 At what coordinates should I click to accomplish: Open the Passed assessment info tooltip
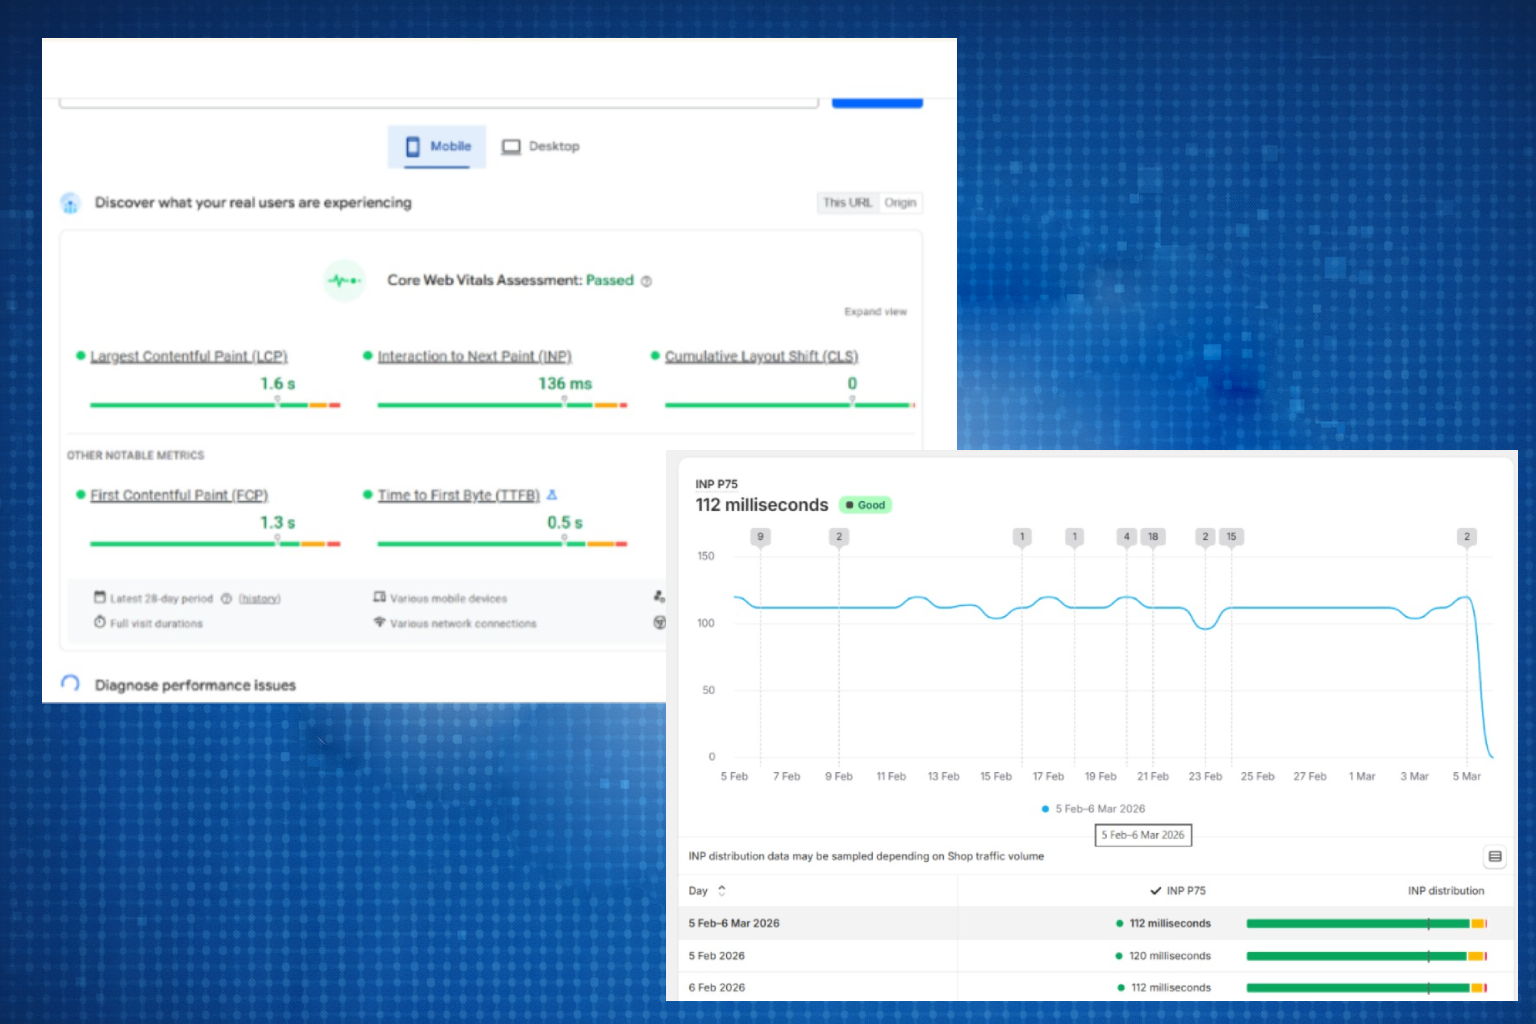646,281
